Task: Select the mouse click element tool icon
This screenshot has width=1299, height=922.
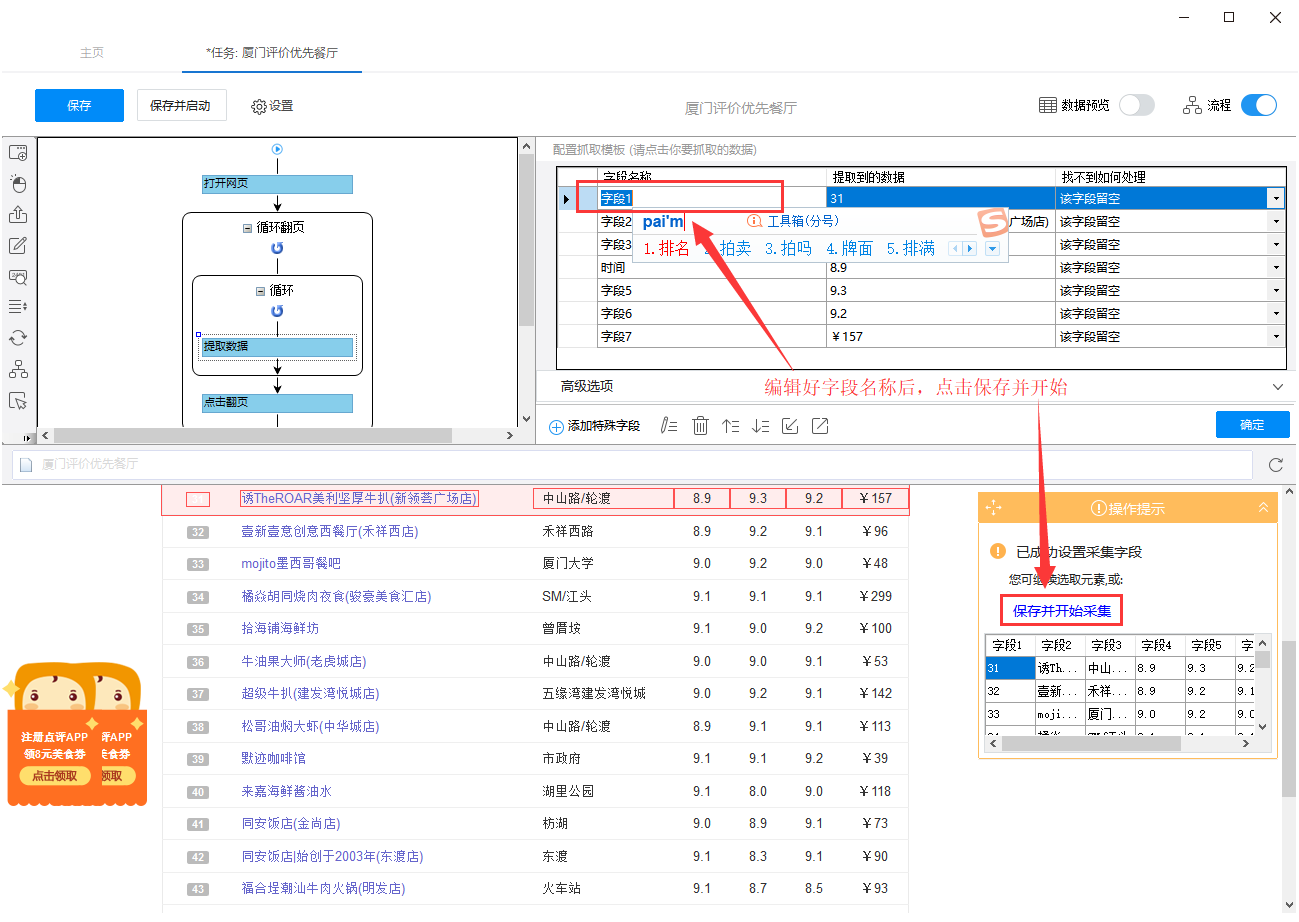Action: pyautogui.click(x=18, y=184)
